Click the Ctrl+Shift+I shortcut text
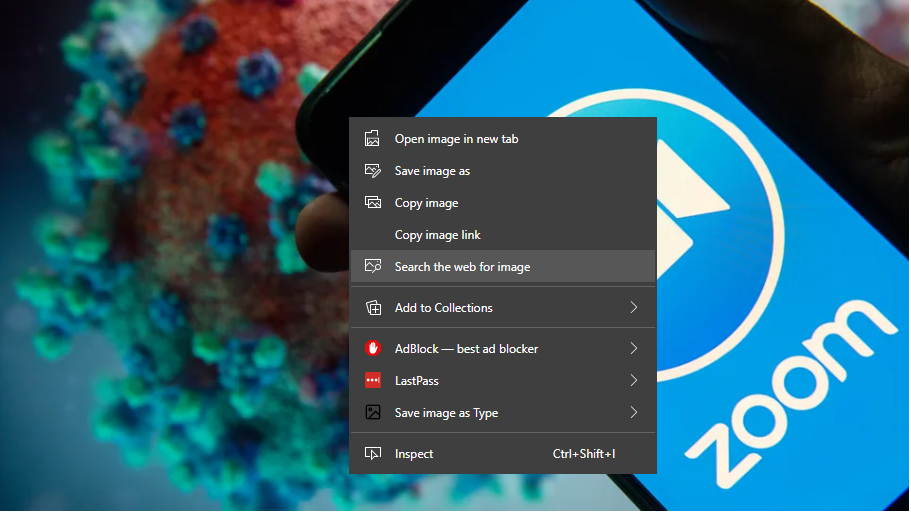Image resolution: width=911 pixels, height=514 pixels. pyautogui.click(x=584, y=454)
